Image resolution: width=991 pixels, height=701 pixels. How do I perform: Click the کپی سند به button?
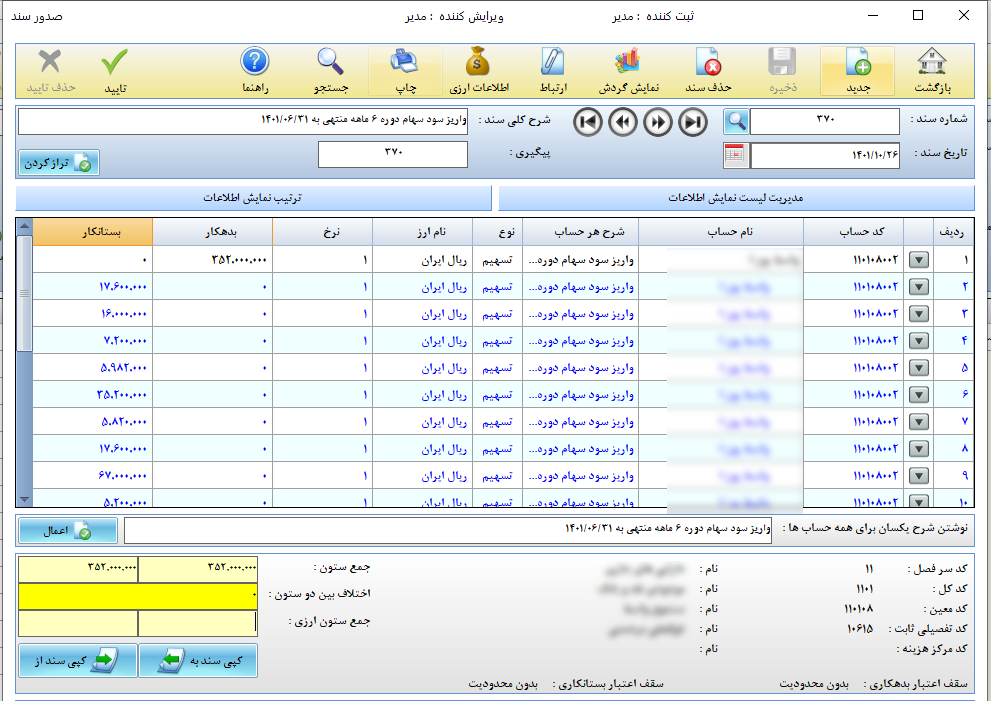pyautogui.click(x=198, y=661)
